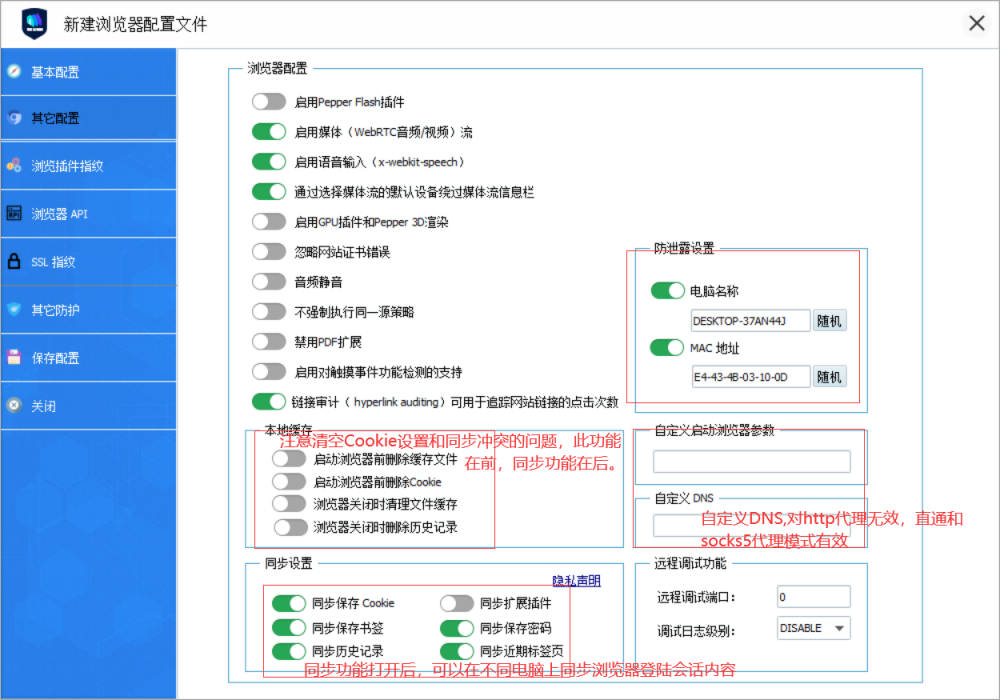Open 浏览插件指纹 via its icon

[14, 166]
